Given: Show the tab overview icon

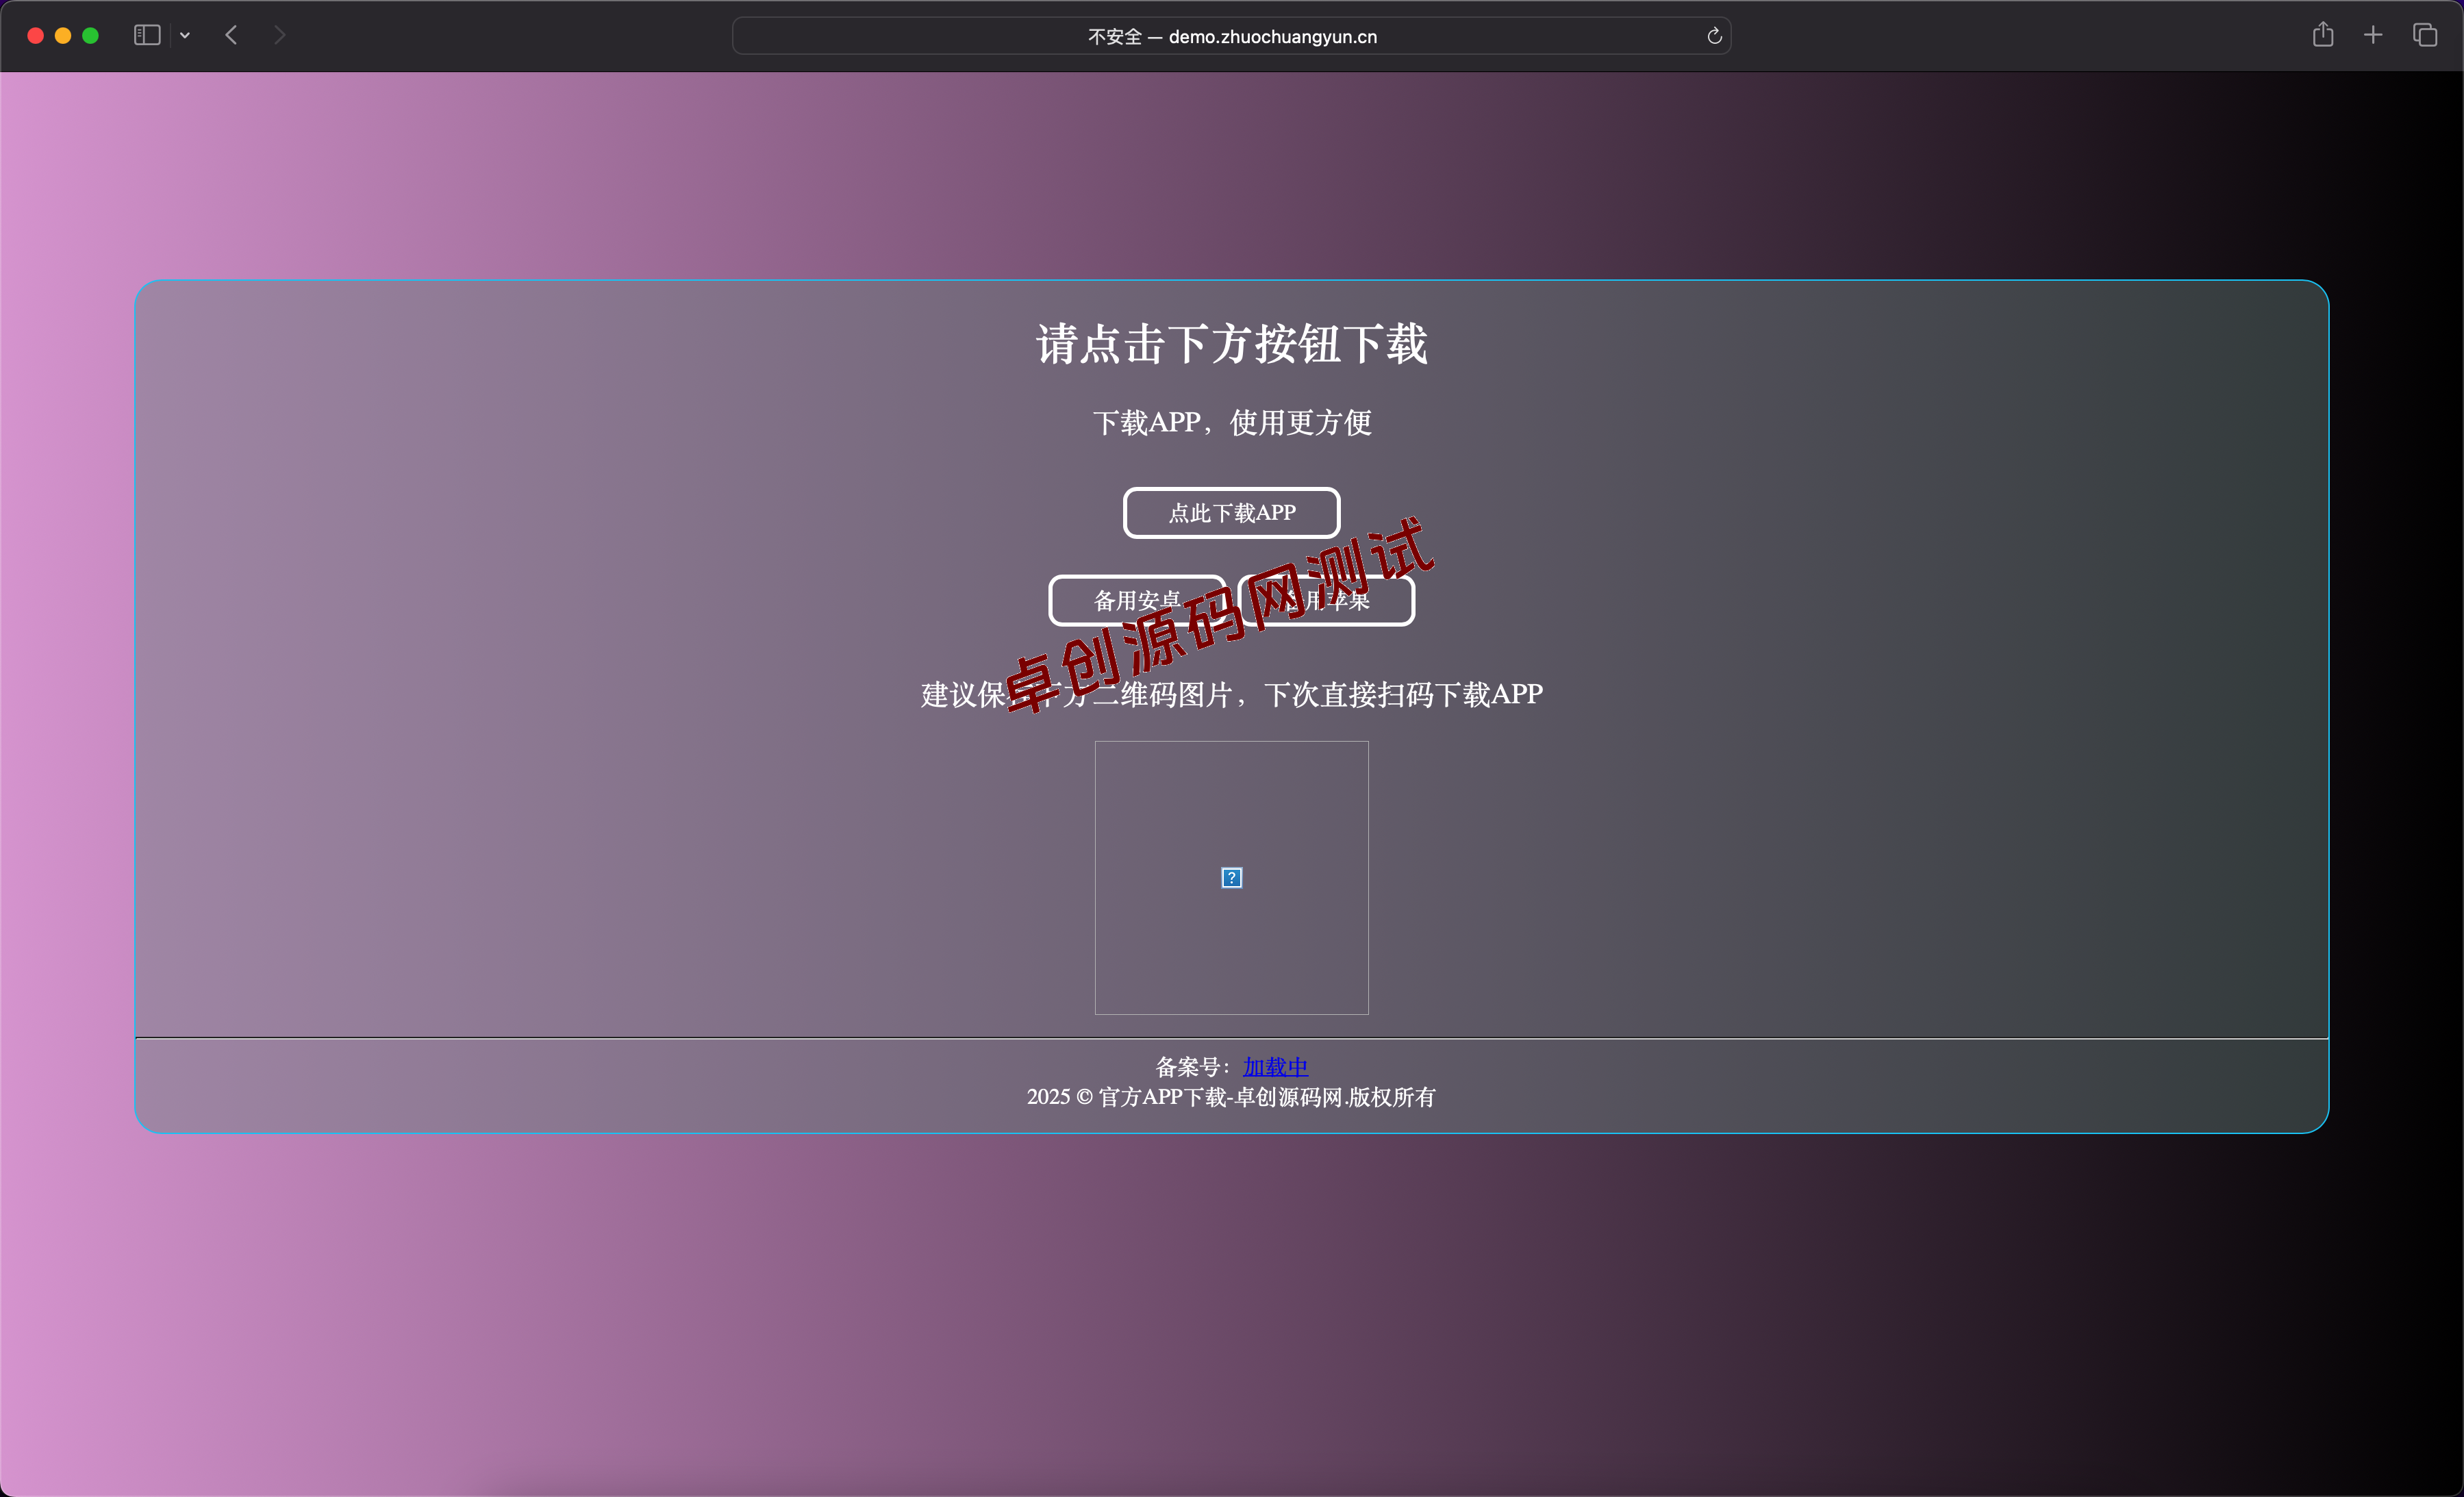Looking at the screenshot, I should point(2425,35).
